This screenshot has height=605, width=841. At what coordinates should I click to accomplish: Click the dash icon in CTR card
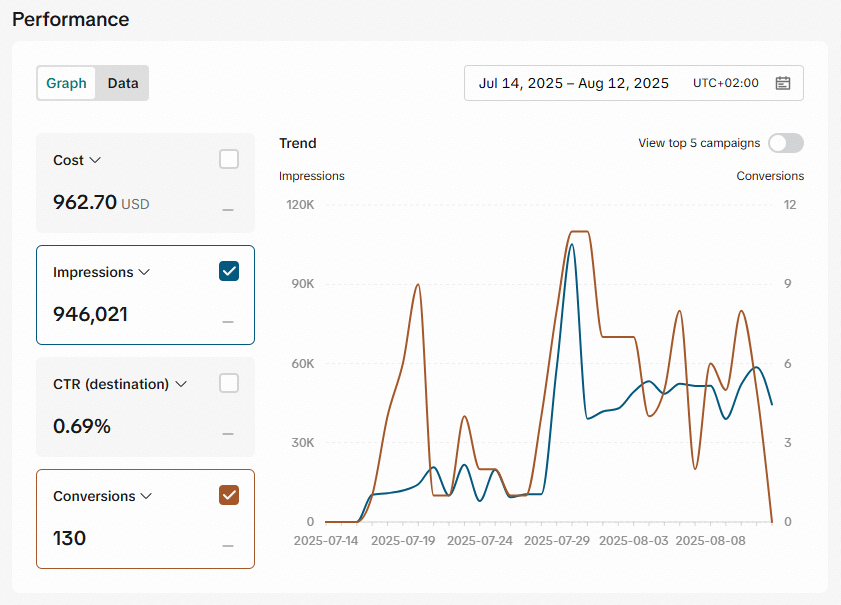228,434
